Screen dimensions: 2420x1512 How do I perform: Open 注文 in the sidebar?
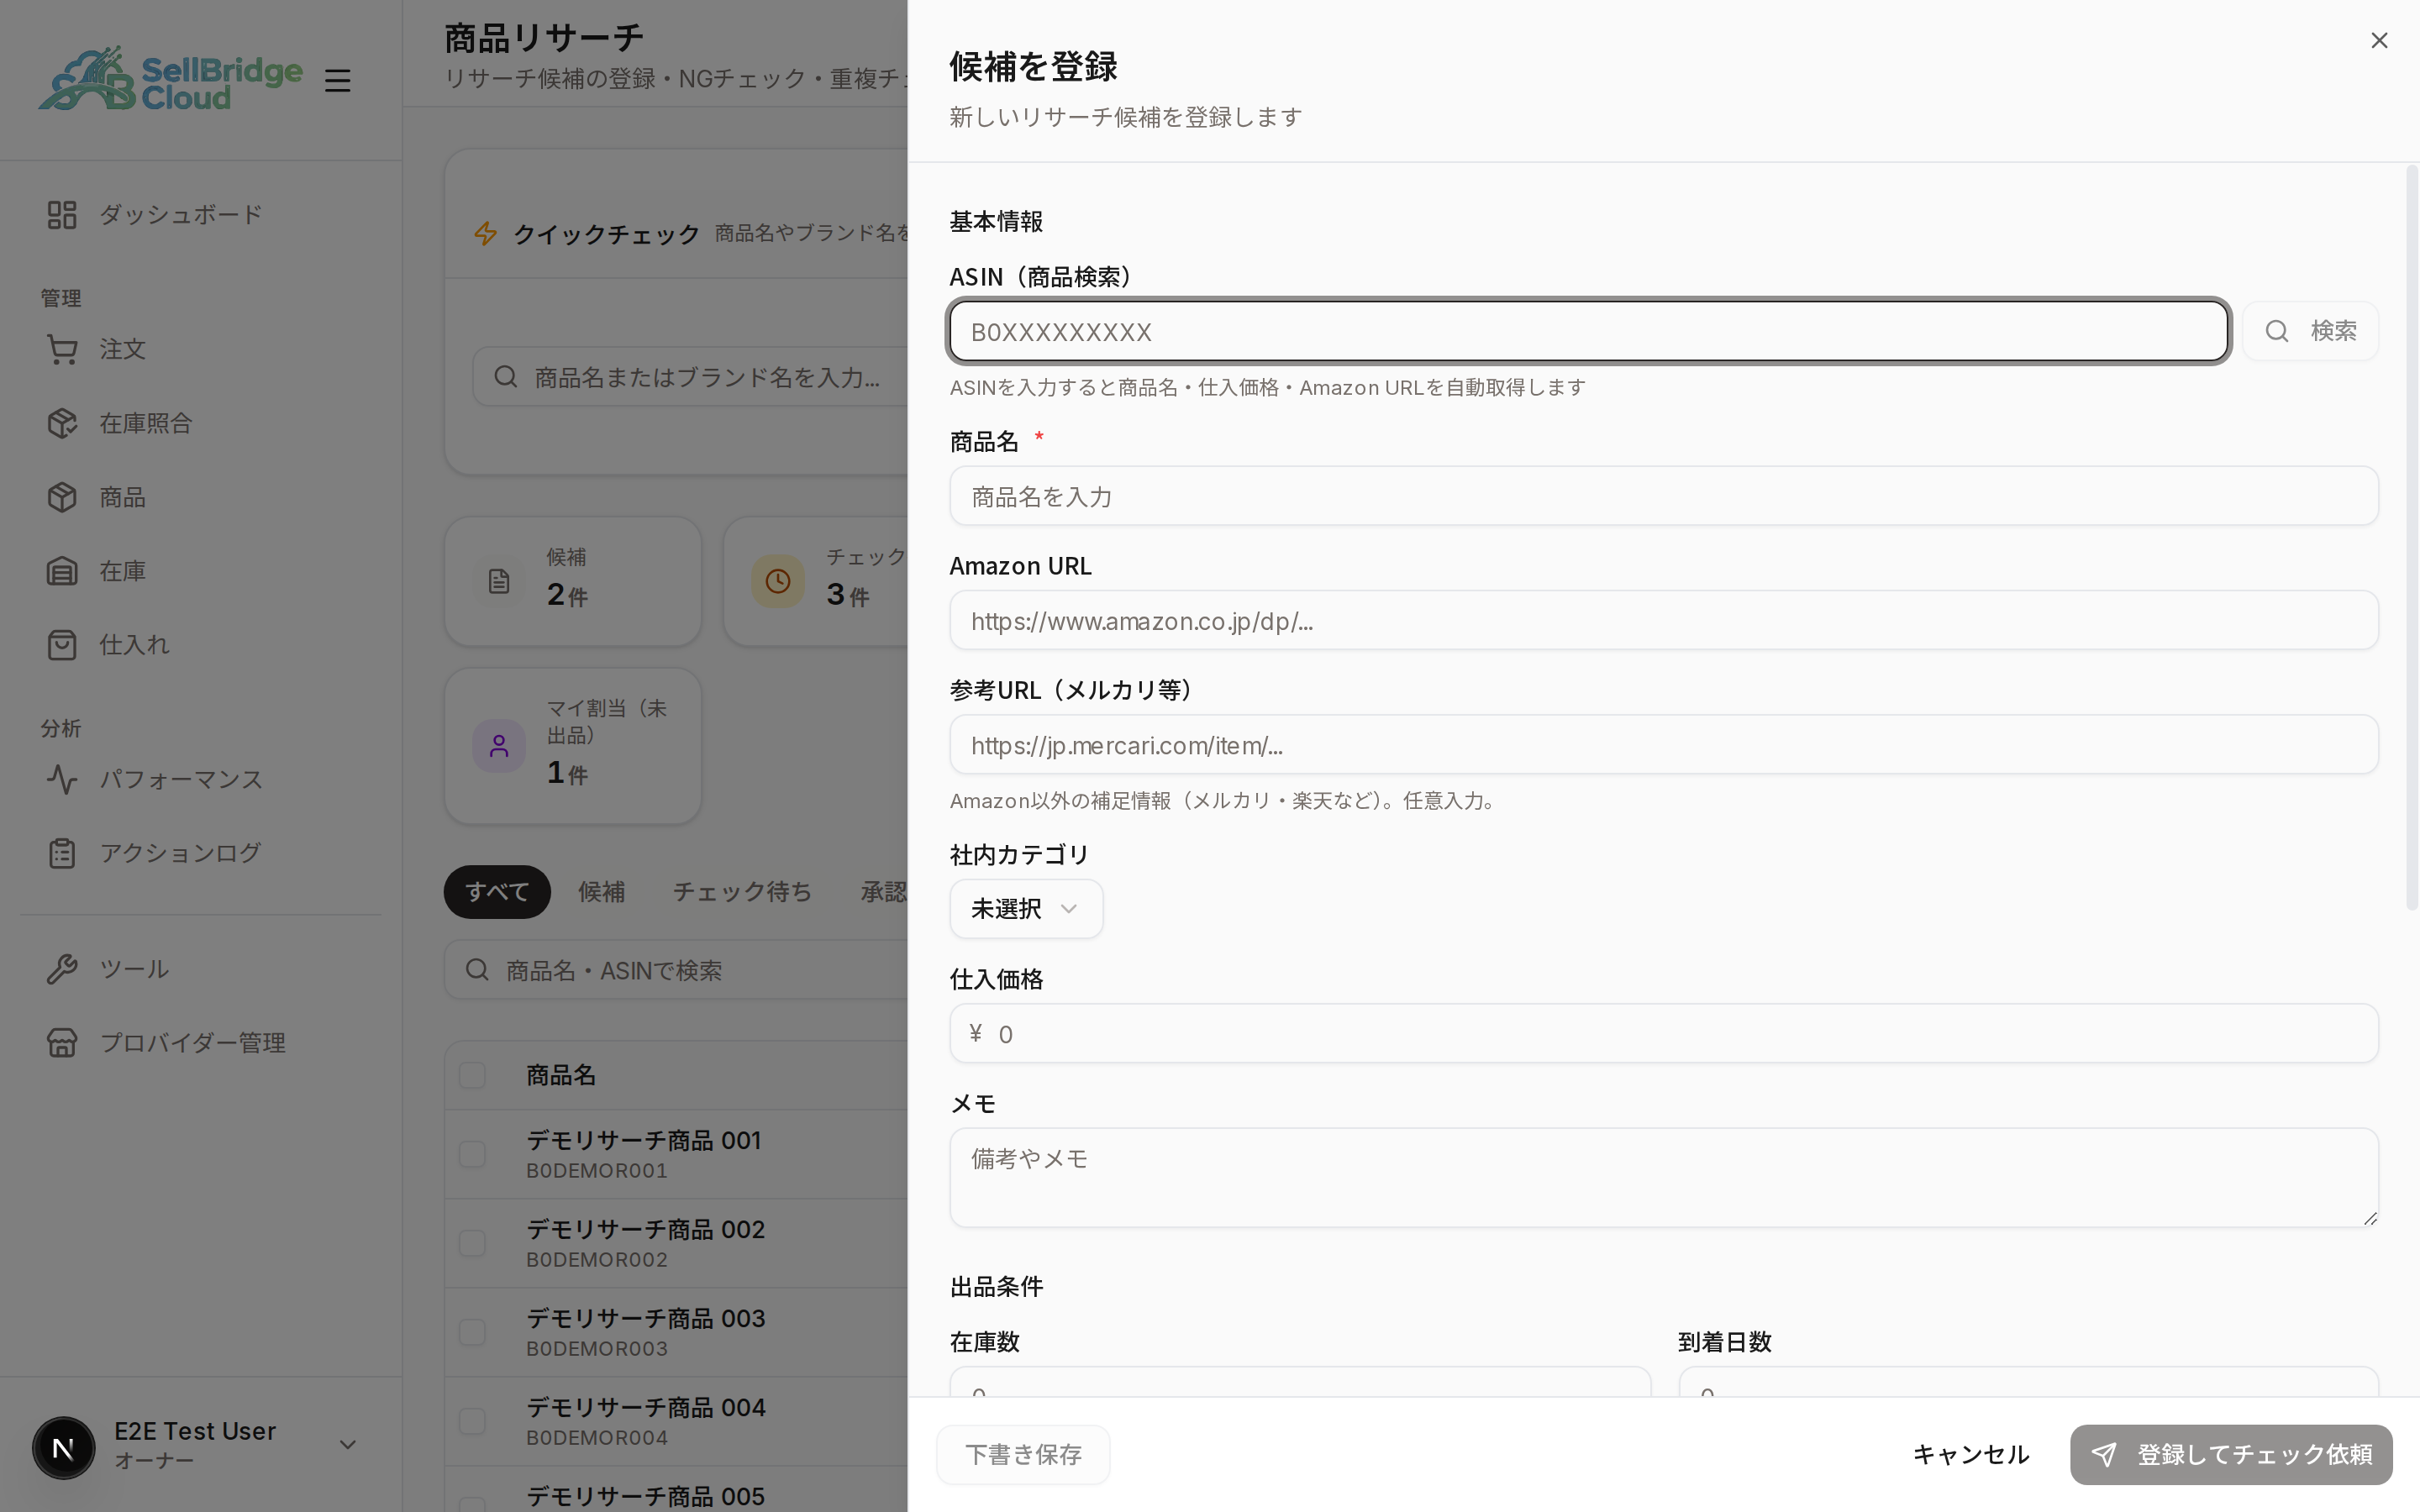tap(200, 349)
